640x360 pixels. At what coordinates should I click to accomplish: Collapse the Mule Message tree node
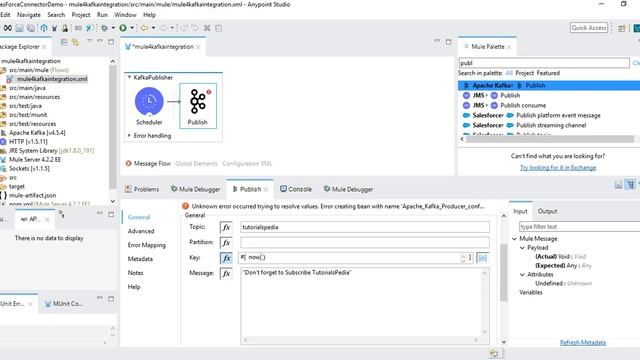coord(514,239)
